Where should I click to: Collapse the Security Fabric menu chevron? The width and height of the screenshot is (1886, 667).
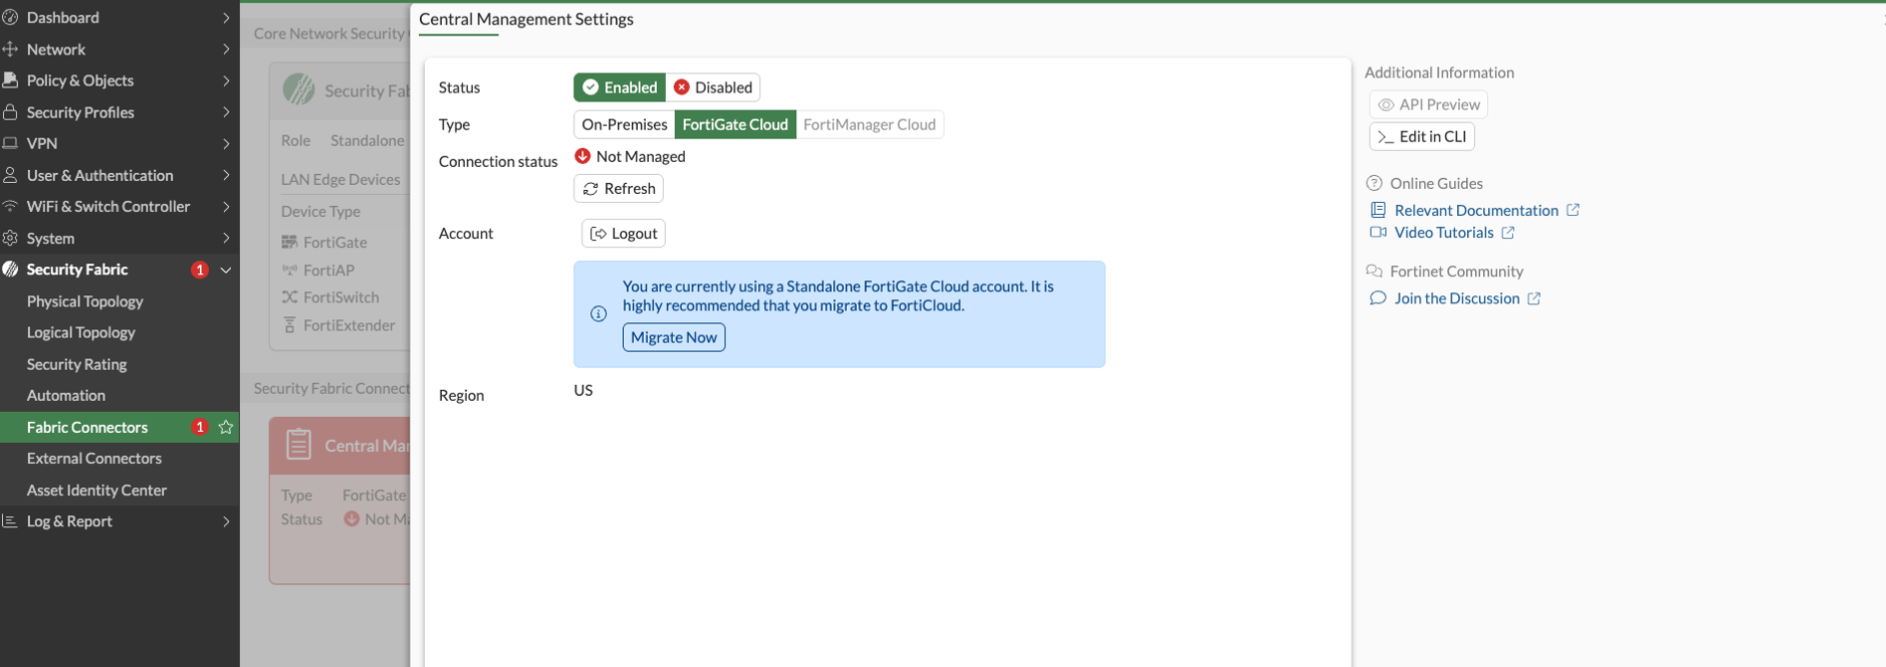226,270
